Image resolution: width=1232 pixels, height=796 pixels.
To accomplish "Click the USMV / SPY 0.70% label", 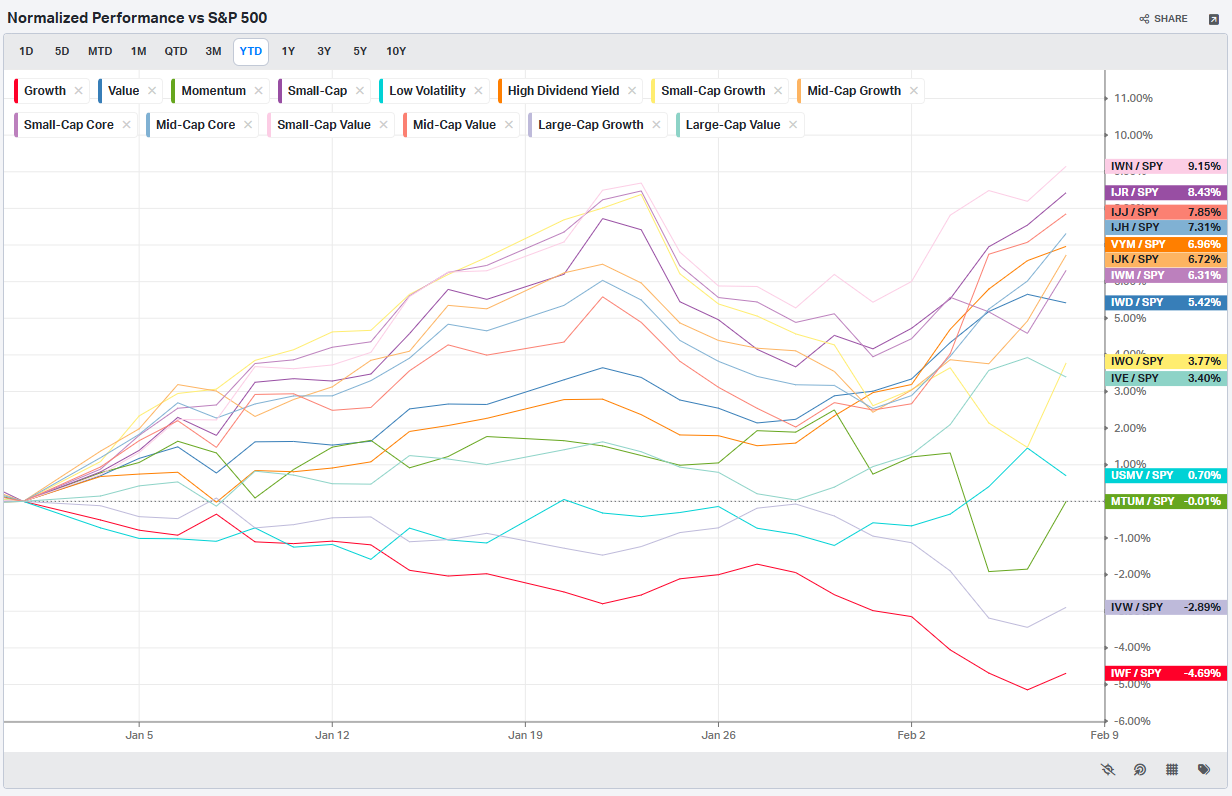I will point(1166,476).
